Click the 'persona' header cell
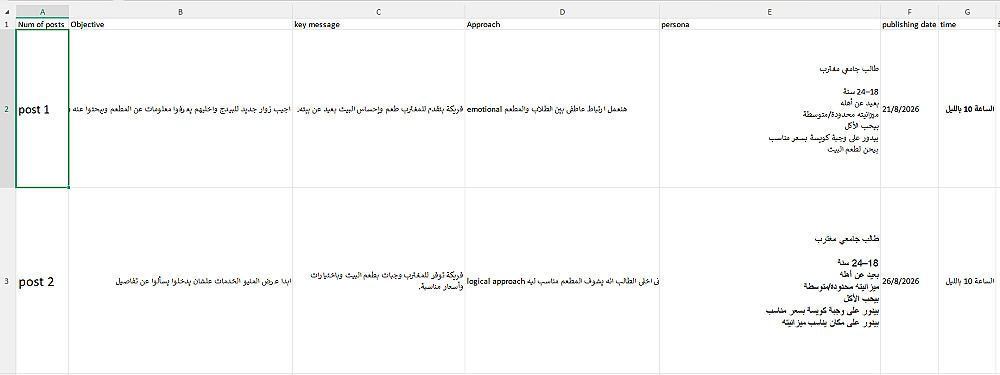The width and height of the screenshot is (1000, 375). (x=770, y=24)
